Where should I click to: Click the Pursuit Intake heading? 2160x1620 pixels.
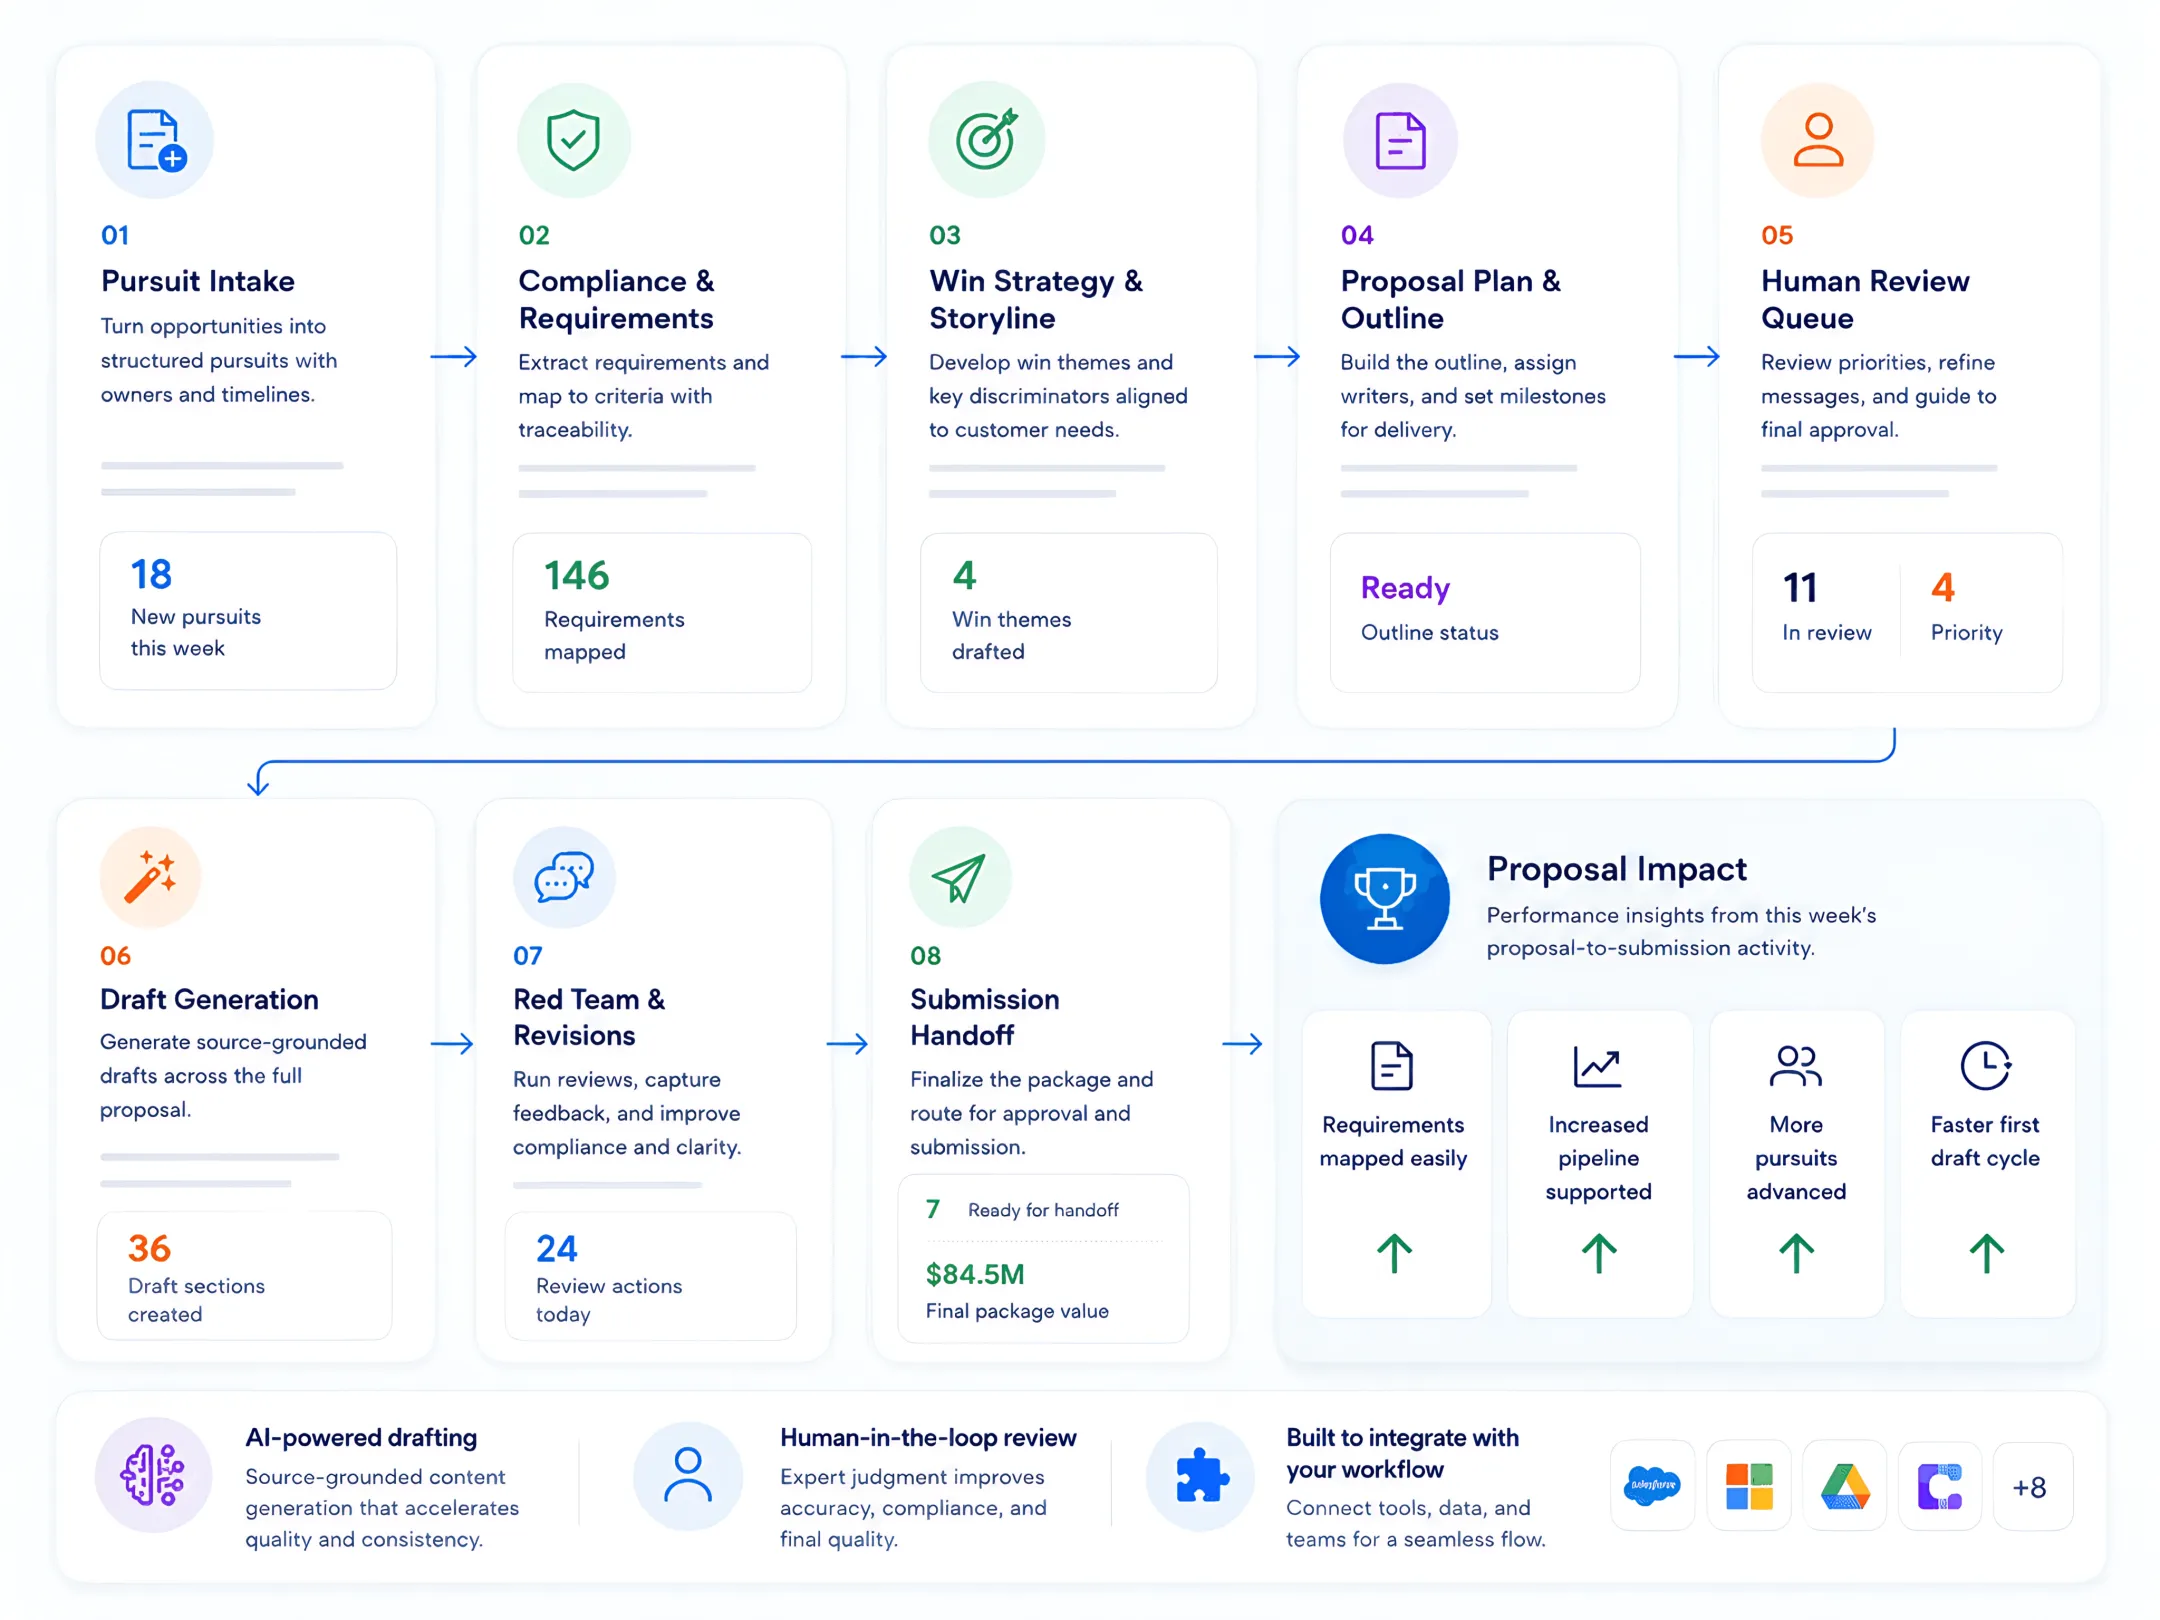pyautogui.click(x=198, y=281)
